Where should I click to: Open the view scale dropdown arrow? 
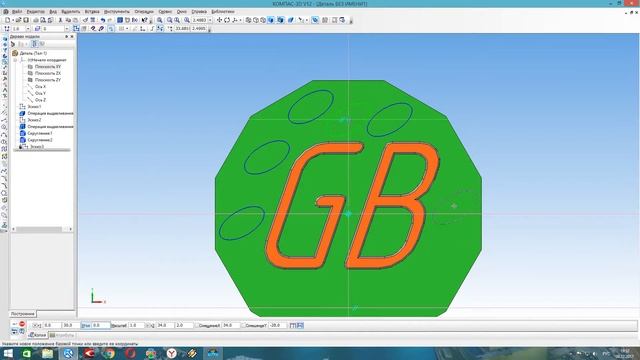coord(210,20)
